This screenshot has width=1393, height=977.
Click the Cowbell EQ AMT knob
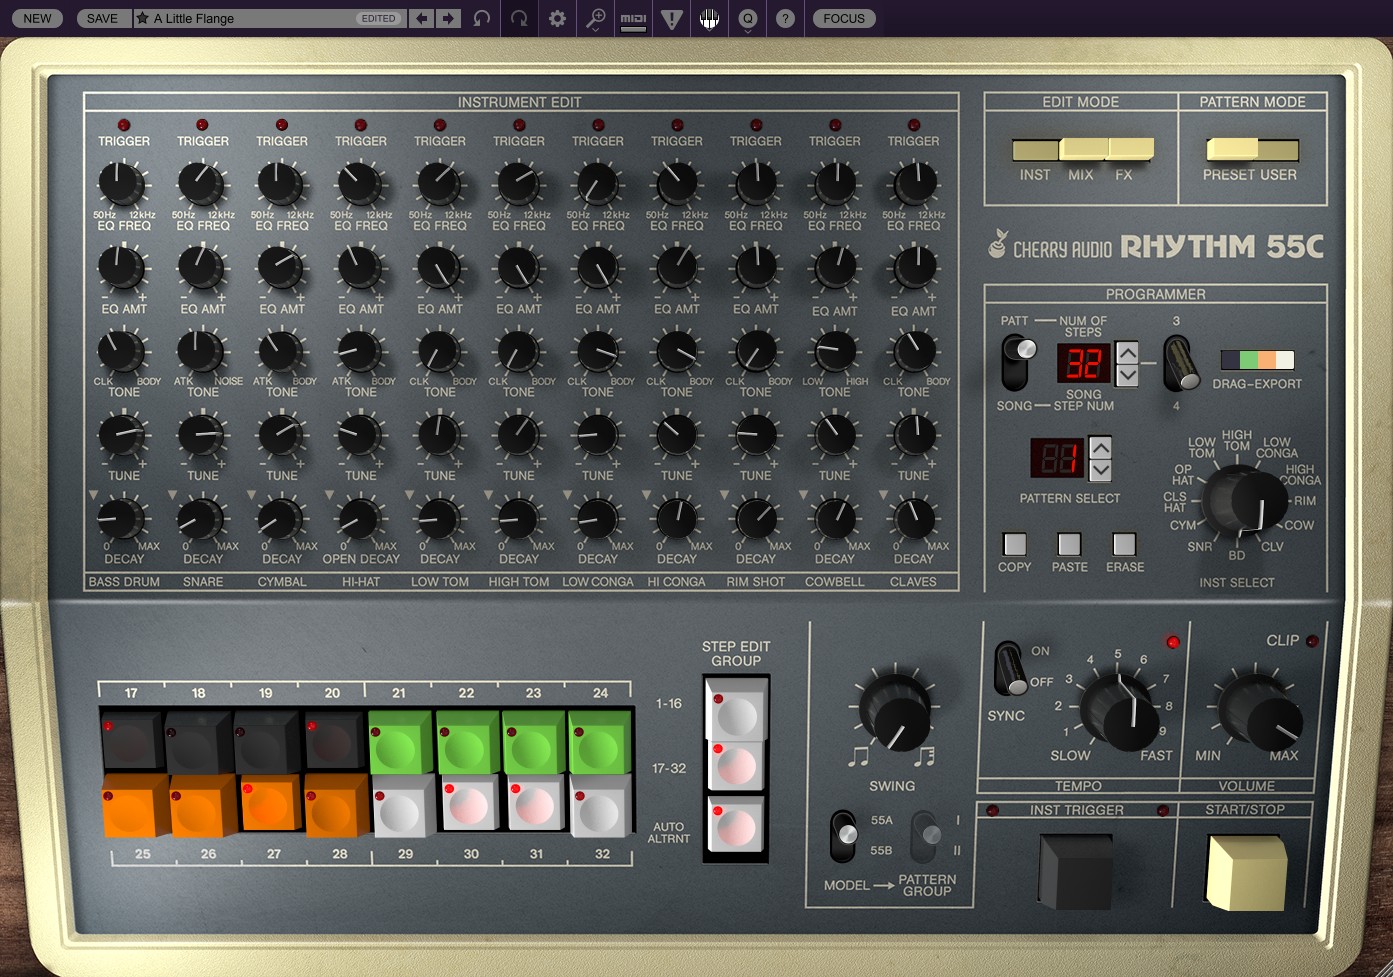(833, 268)
